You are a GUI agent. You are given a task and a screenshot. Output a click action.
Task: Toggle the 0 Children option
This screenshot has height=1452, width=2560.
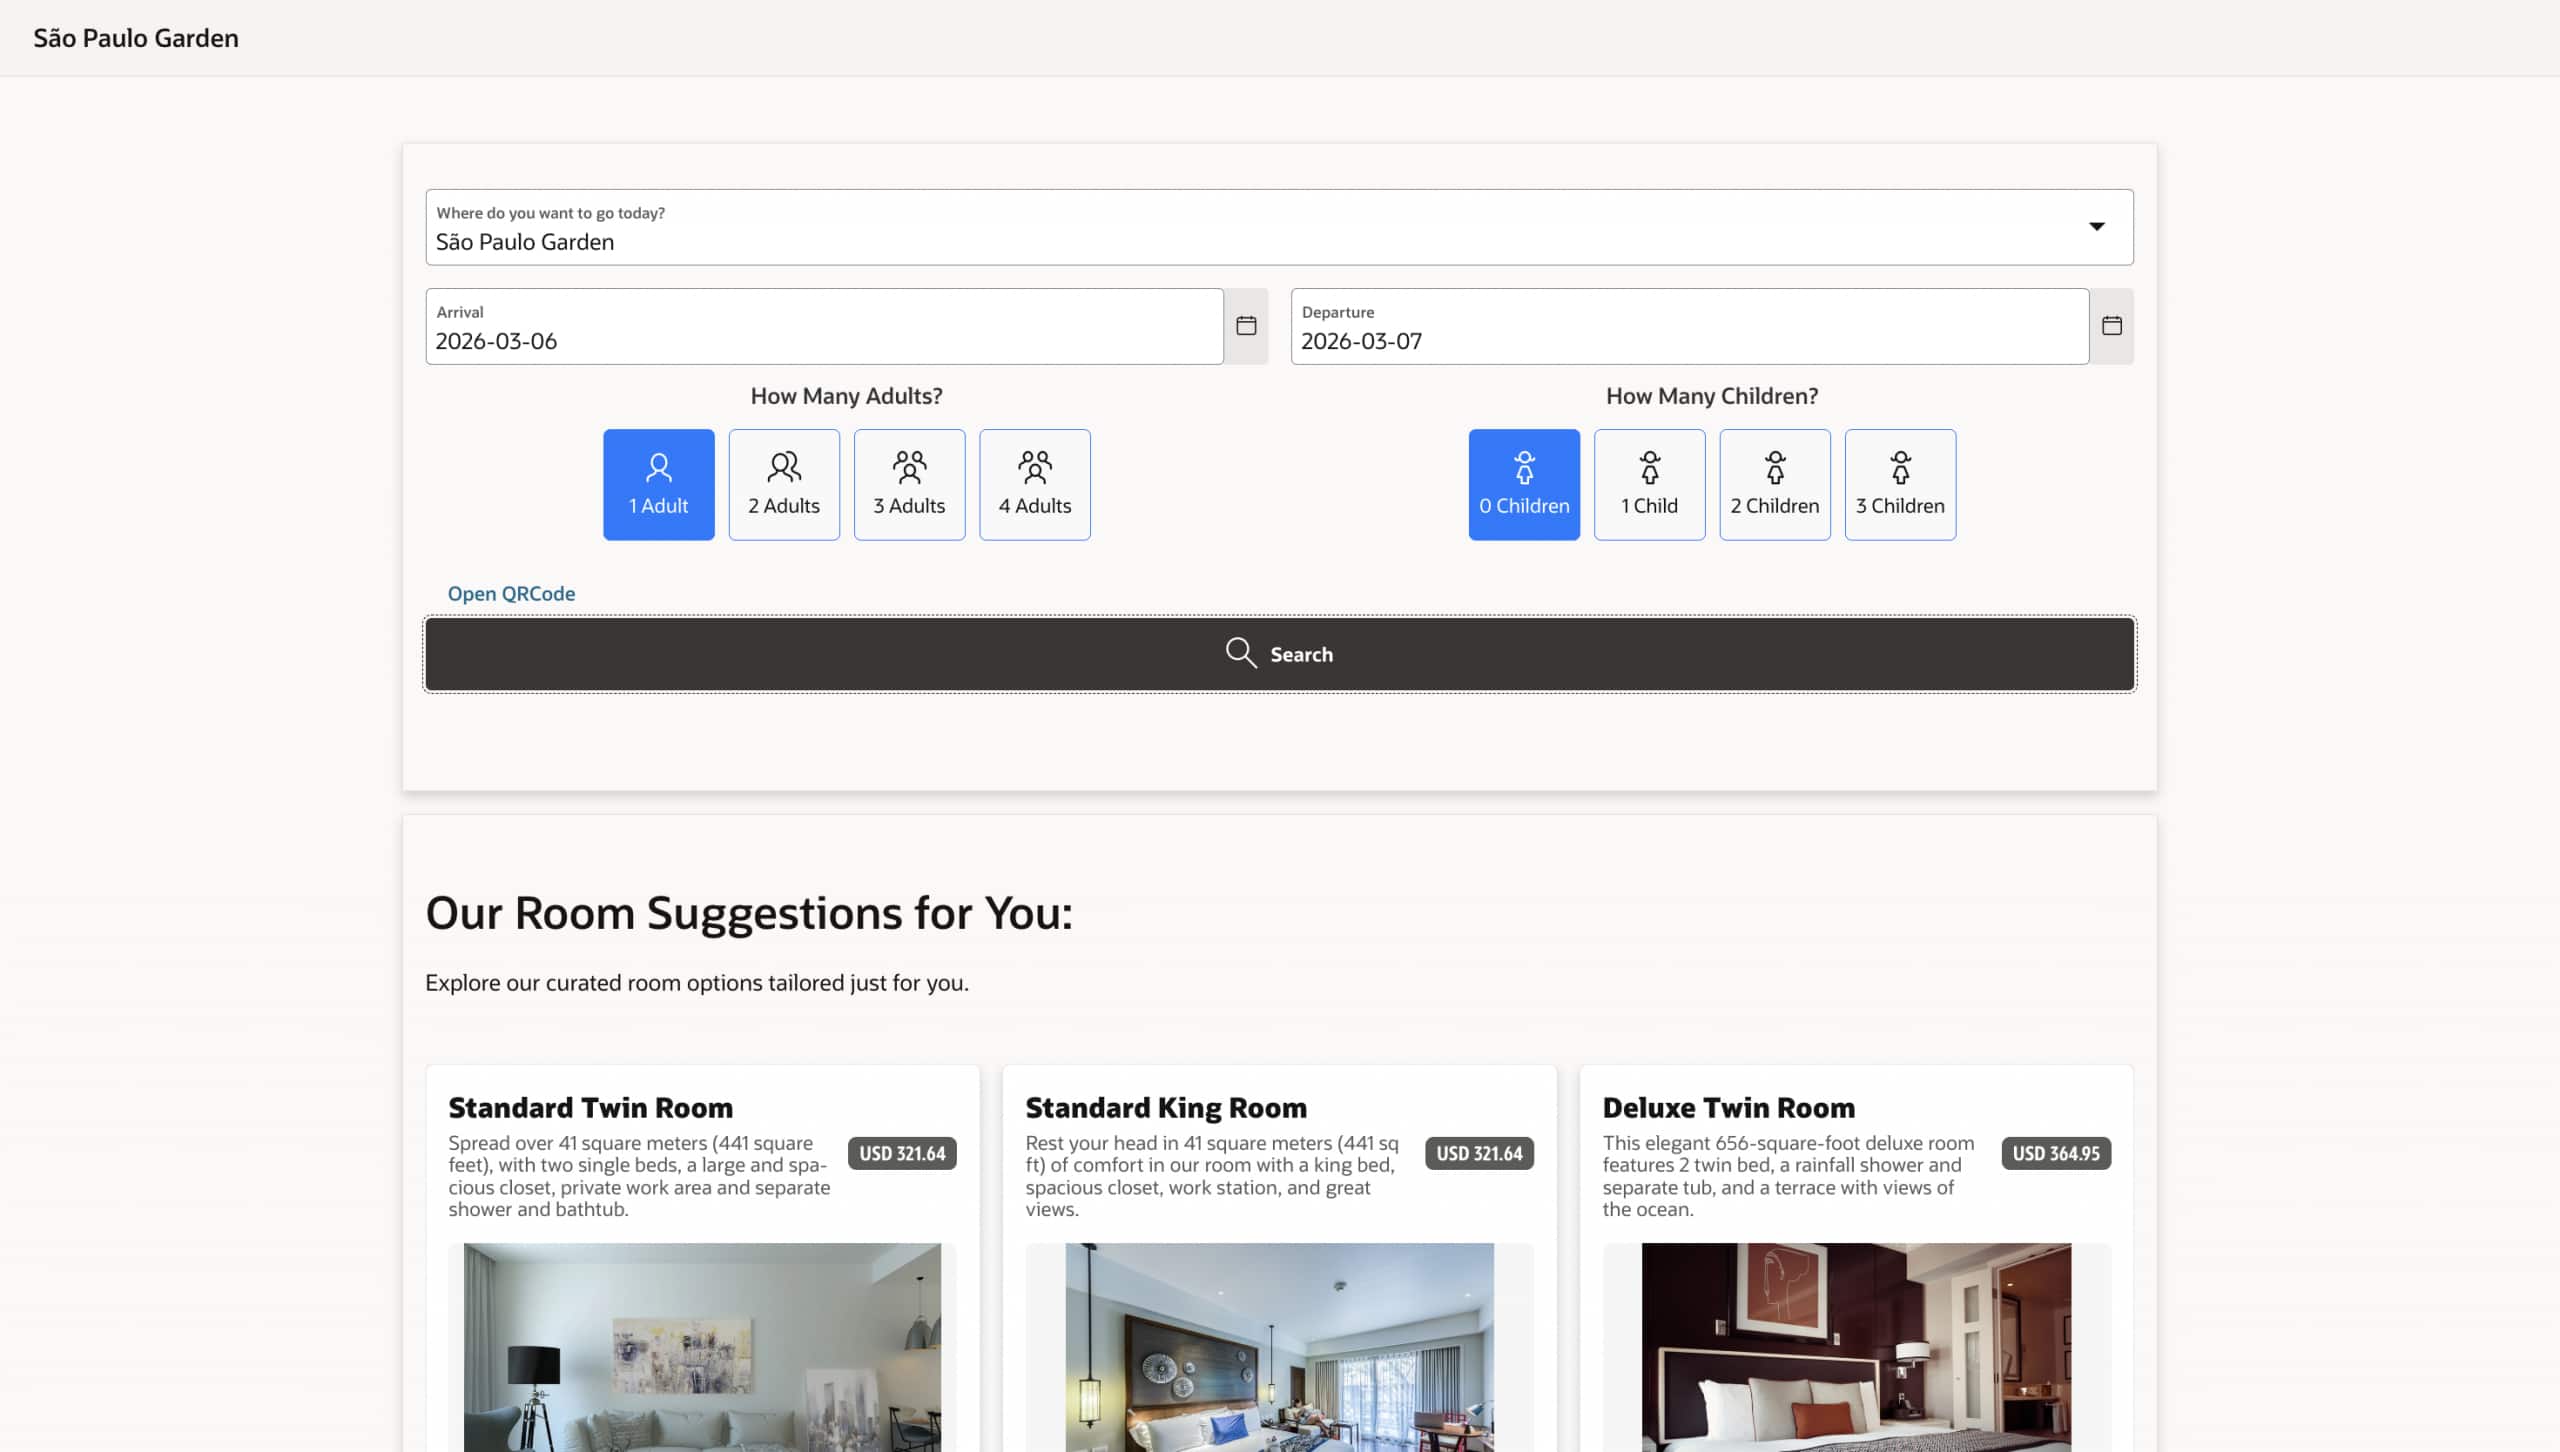[1524, 485]
